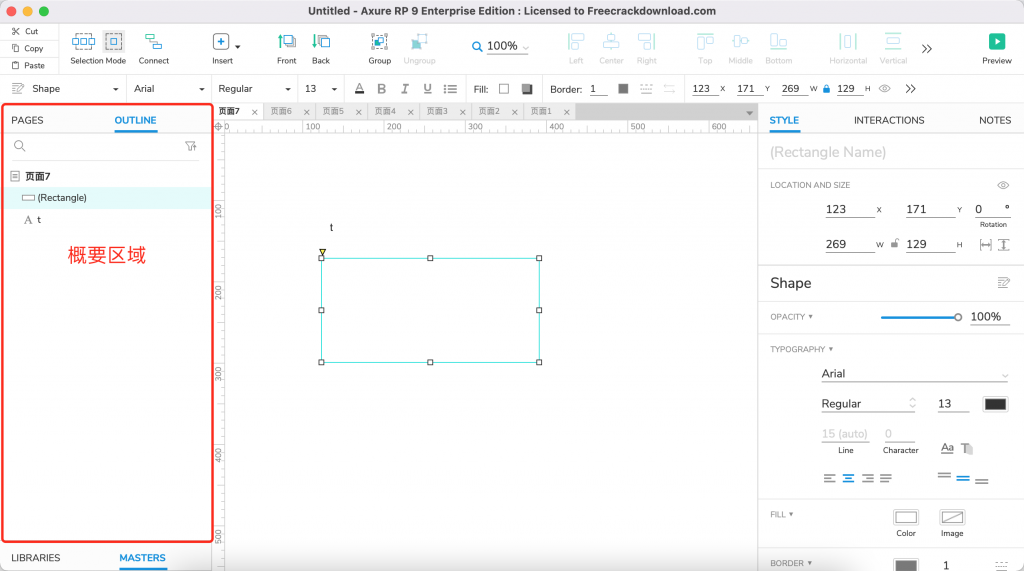Click the Group icon in toolbar

pos(379,42)
